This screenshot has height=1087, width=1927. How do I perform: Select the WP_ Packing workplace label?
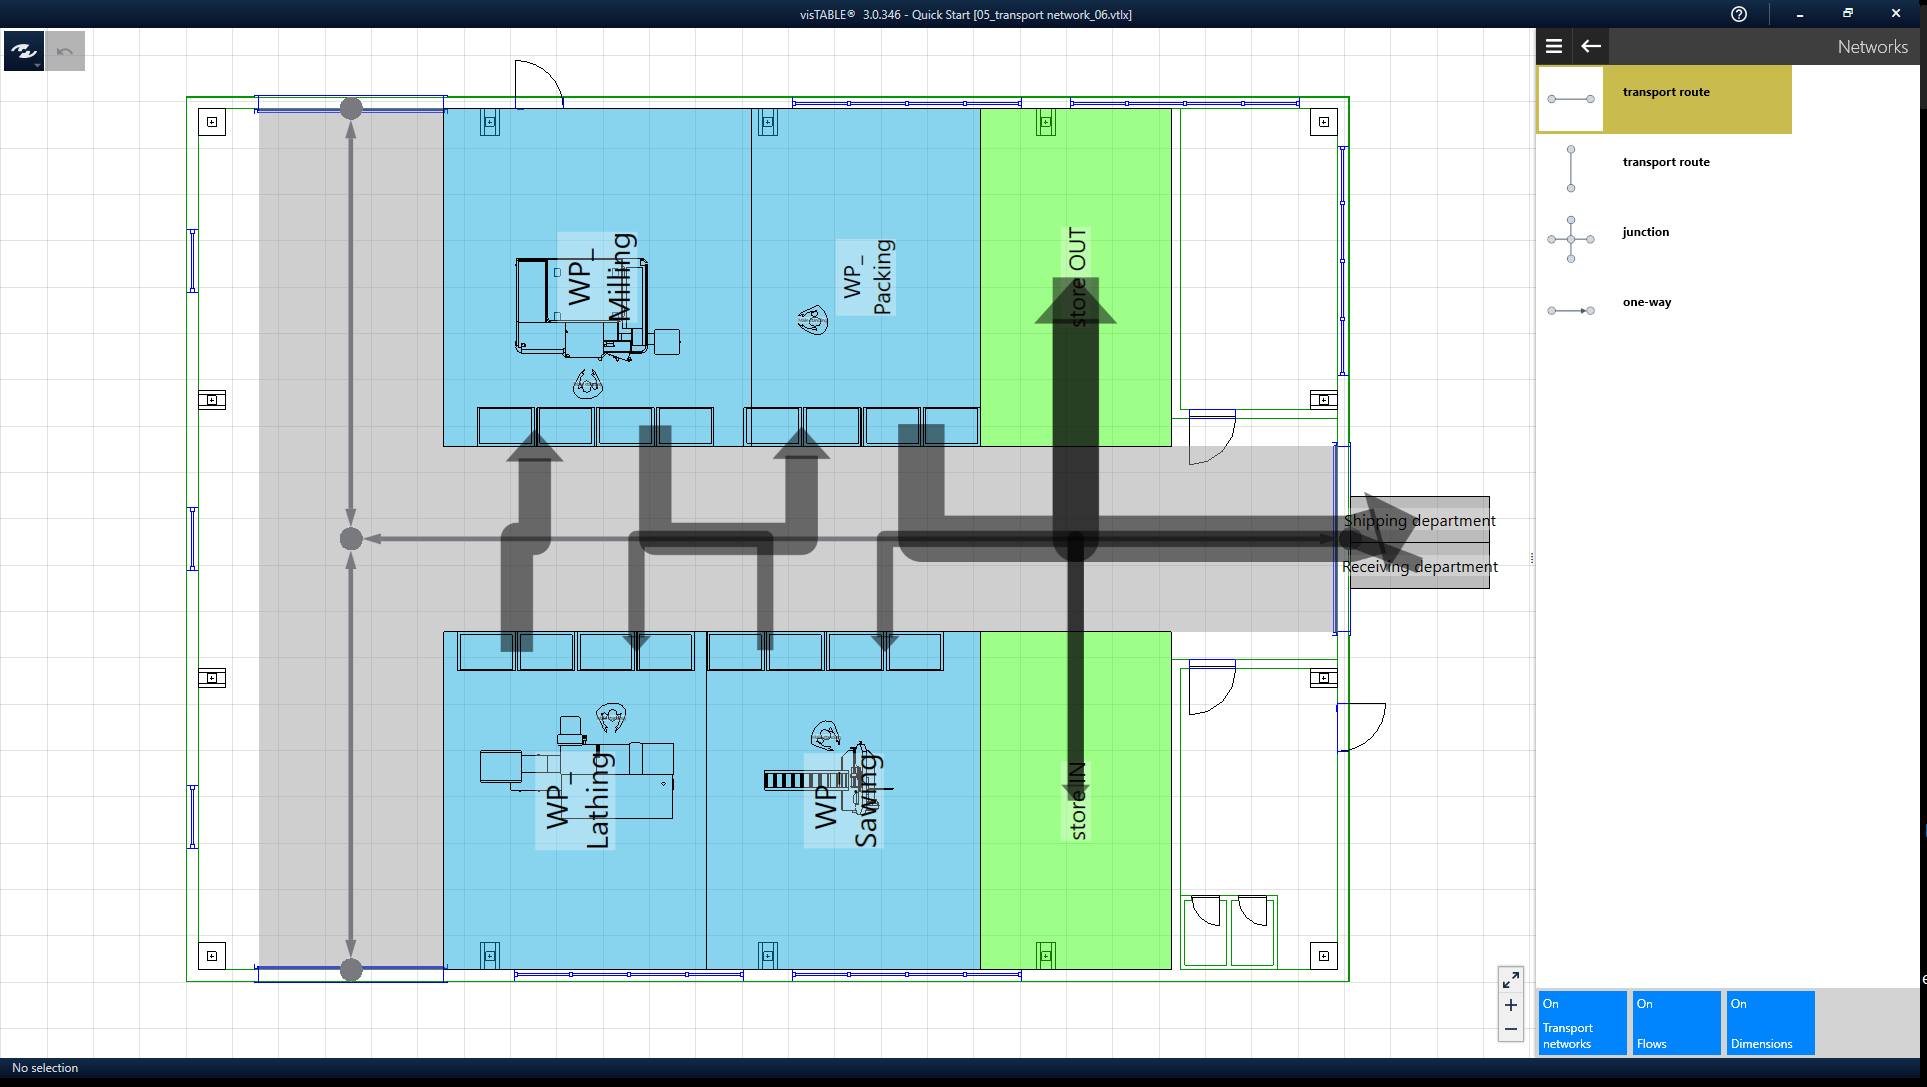click(x=866, y=277)
